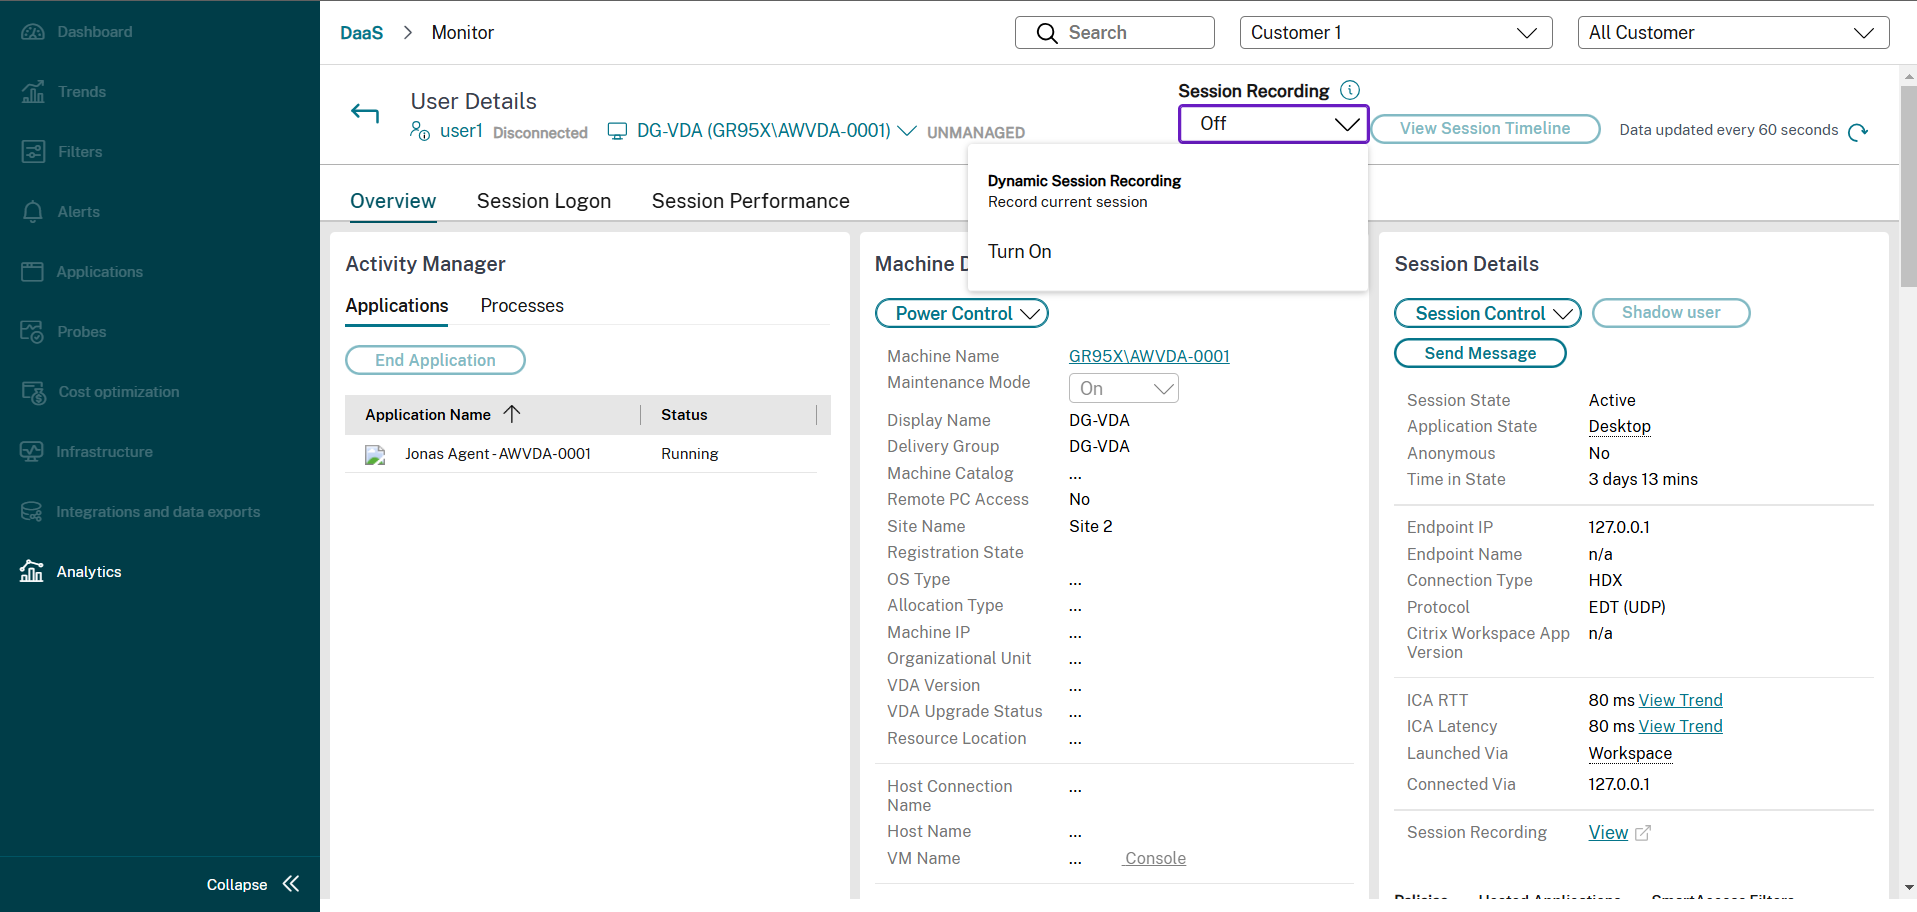Screen dimensions: 1917x912
Task: Click the Send Message button
Action: (x=1479, y=353)
